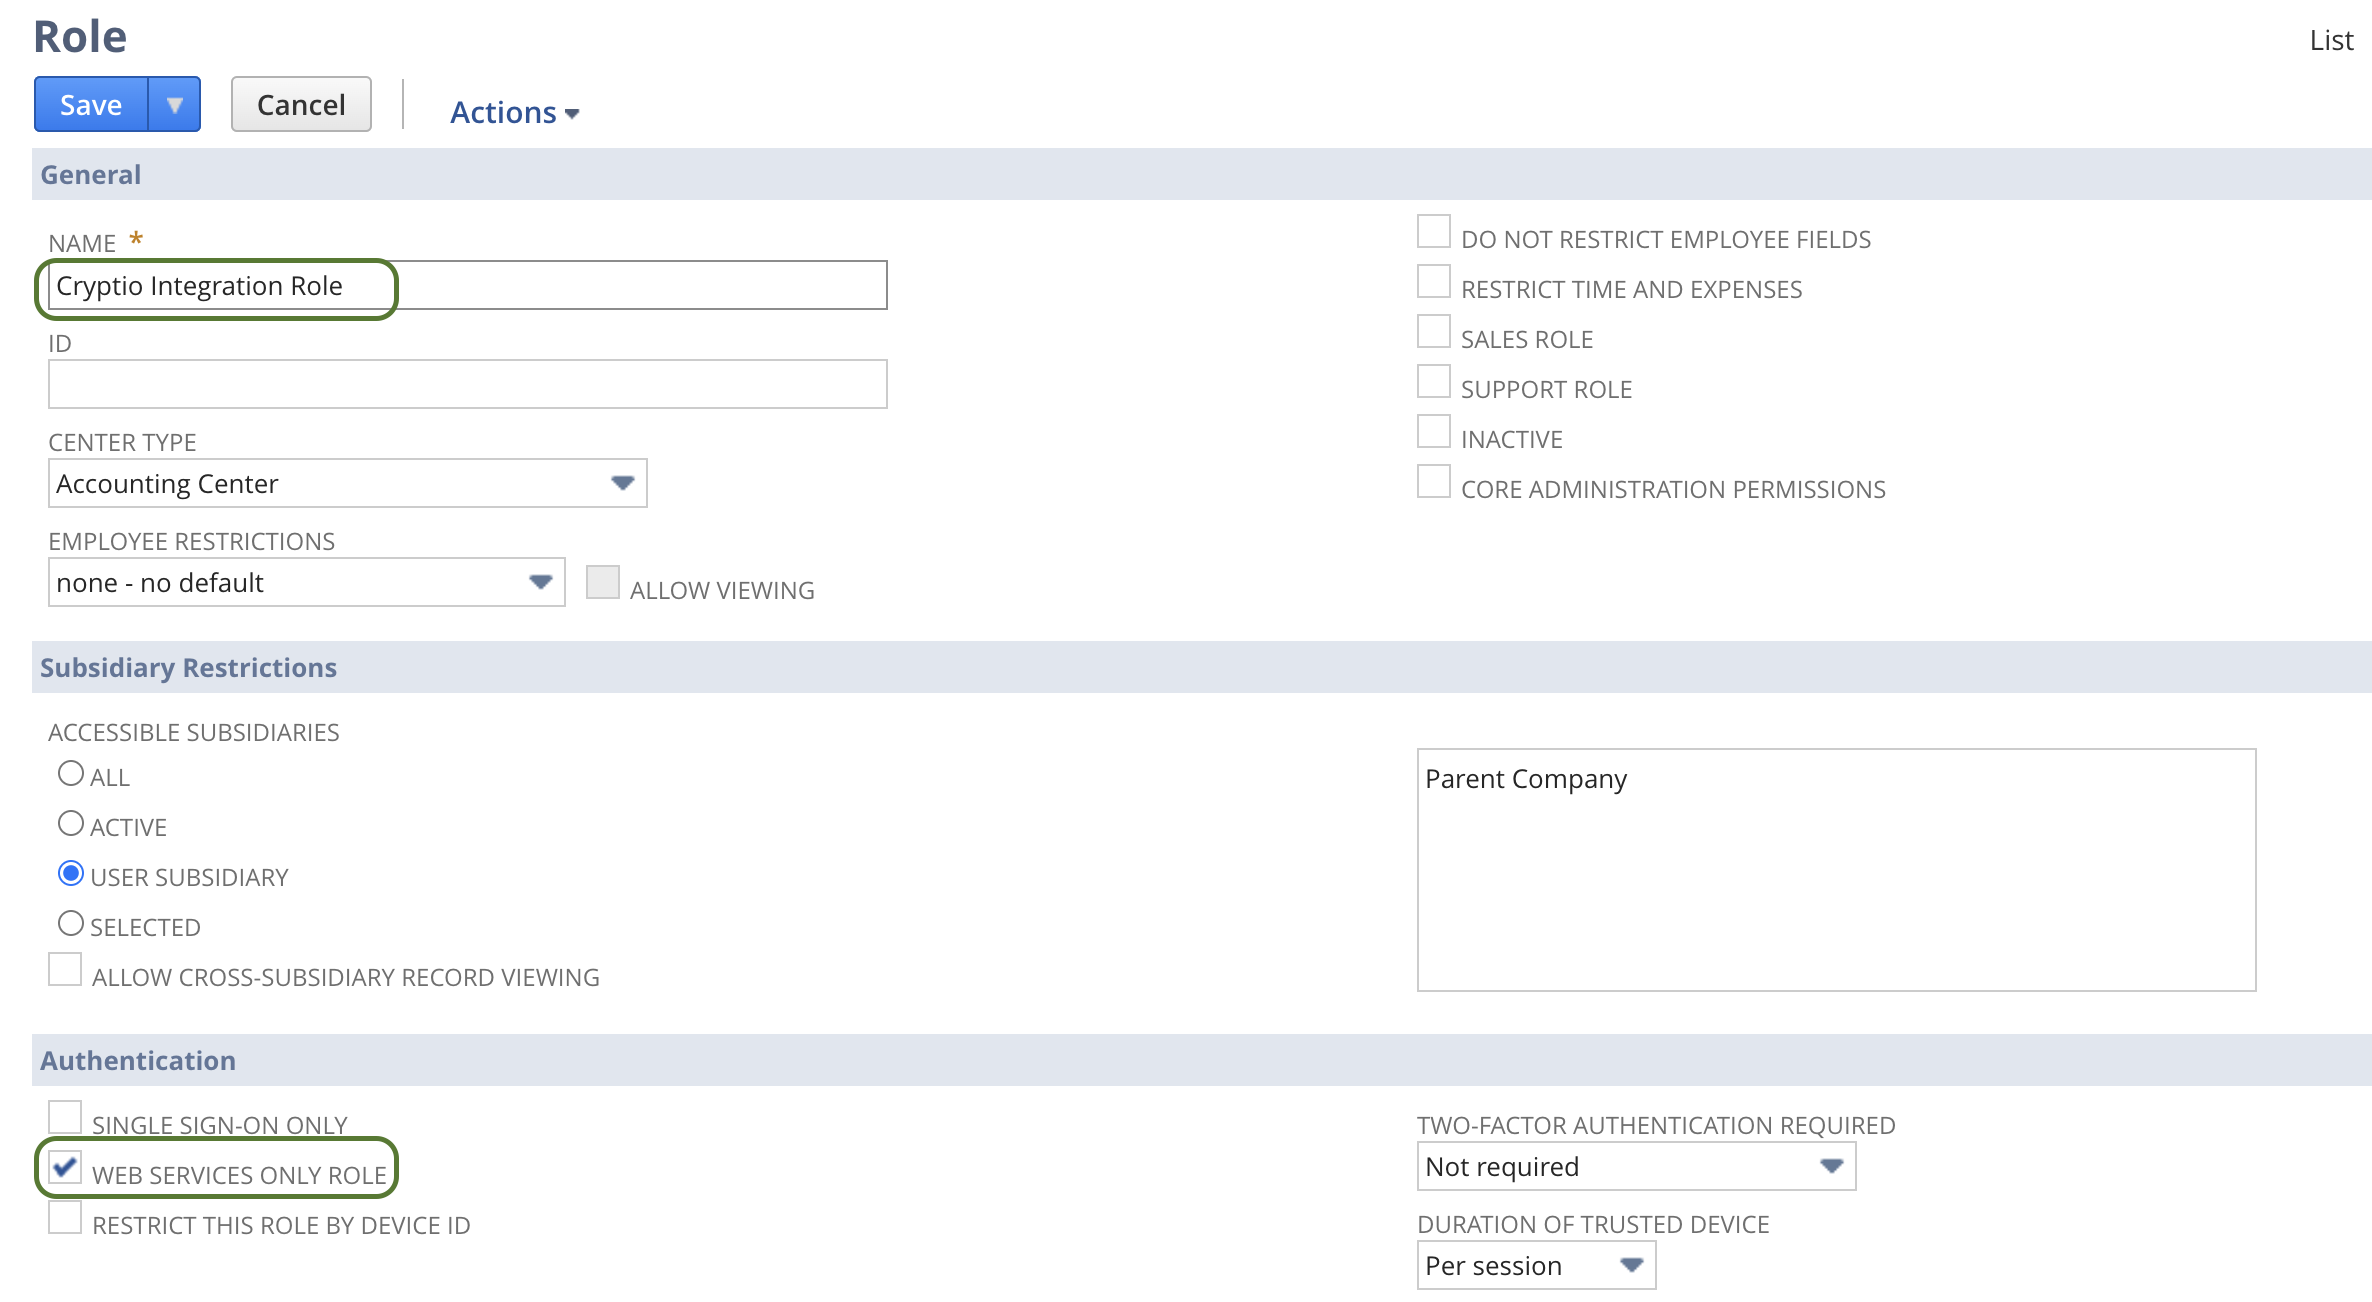Viewport: 2372px width, 1302px height.
Task: Select Parent Company in the subsidiaries list
Action: click(1525, 779)
